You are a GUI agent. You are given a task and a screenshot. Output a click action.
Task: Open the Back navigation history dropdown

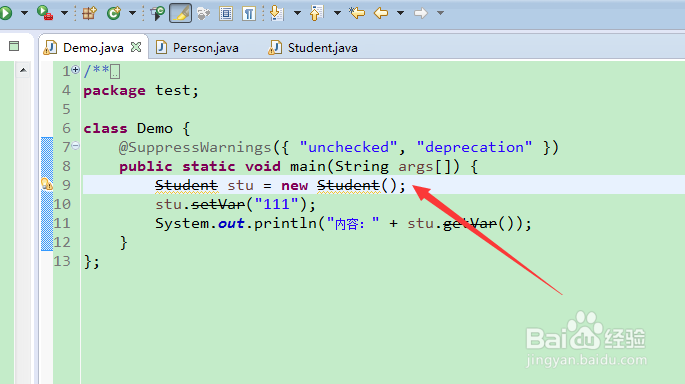point(400,13)
